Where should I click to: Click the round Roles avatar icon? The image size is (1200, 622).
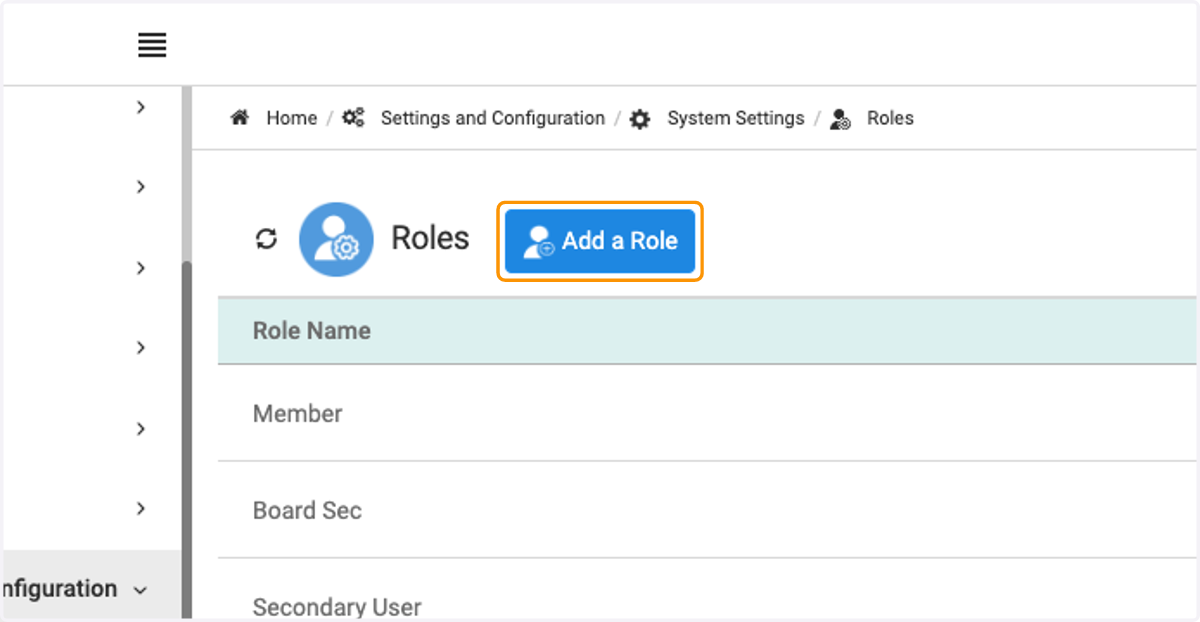tap(336, 239)
